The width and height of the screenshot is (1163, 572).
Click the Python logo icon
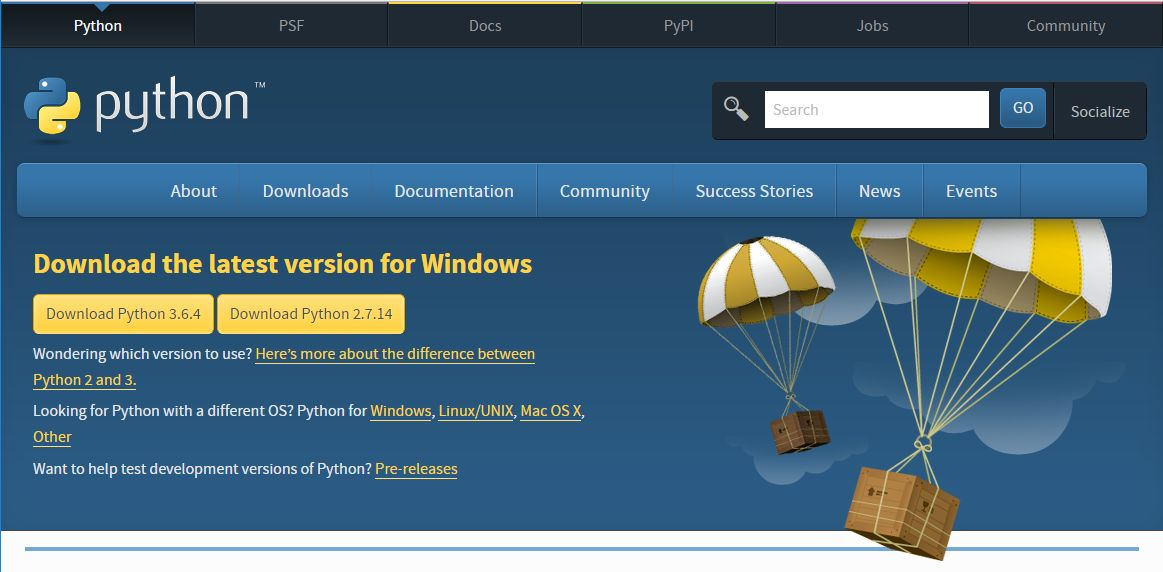tap(52, 105)
